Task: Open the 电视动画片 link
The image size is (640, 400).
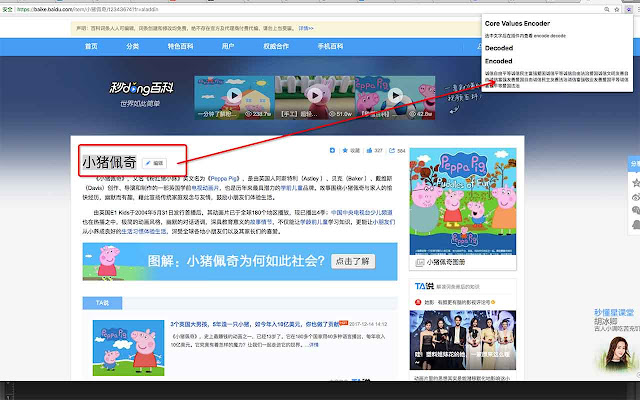Action: 205,188
